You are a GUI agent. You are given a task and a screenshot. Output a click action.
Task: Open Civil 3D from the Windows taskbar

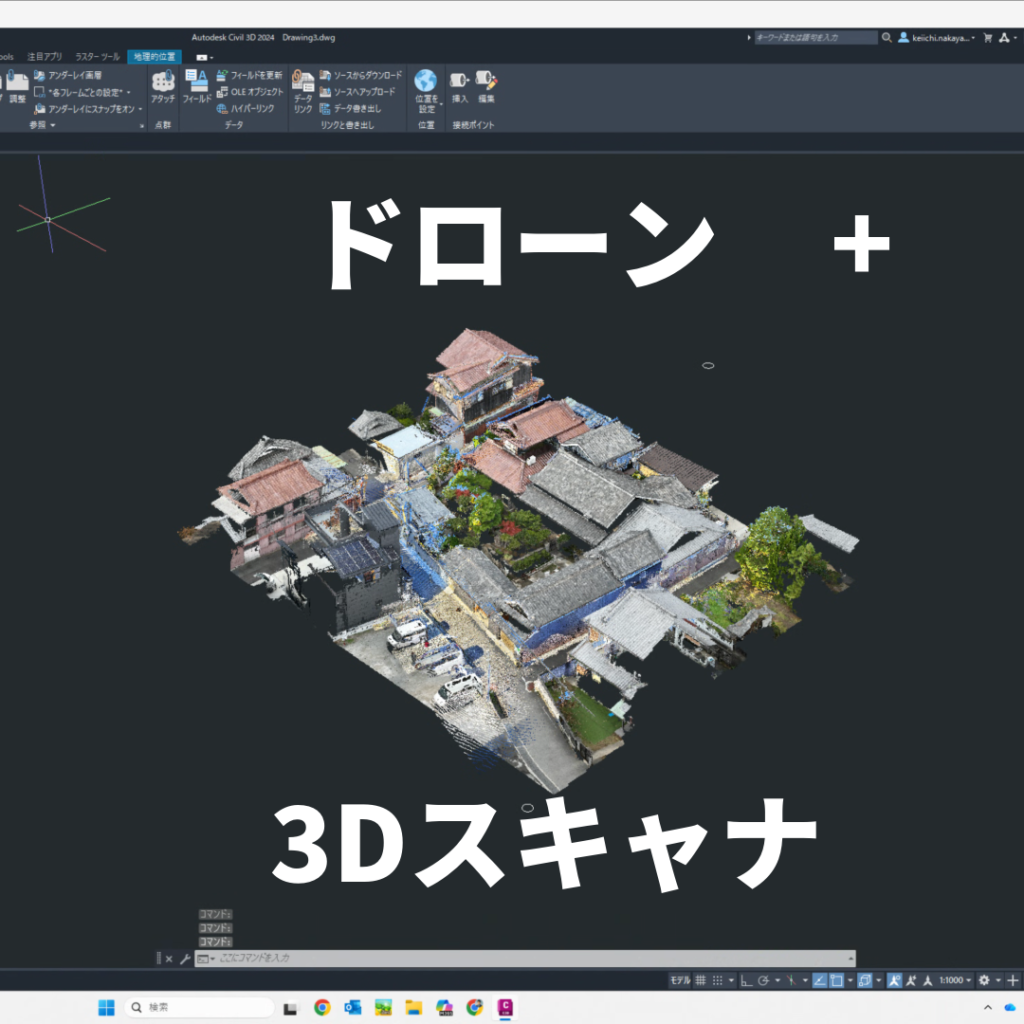tap(506, 1007)
